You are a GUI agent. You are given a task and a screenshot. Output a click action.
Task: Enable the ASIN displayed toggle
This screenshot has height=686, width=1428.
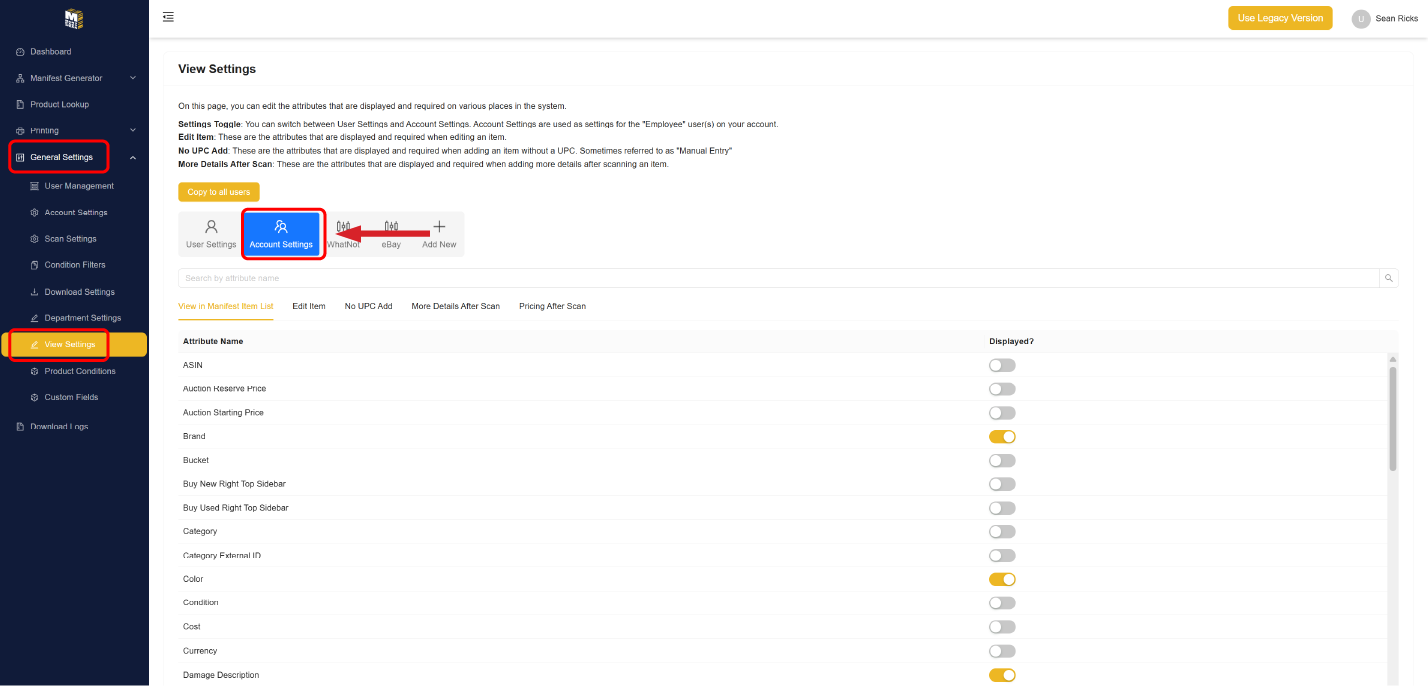point(1002,365)
